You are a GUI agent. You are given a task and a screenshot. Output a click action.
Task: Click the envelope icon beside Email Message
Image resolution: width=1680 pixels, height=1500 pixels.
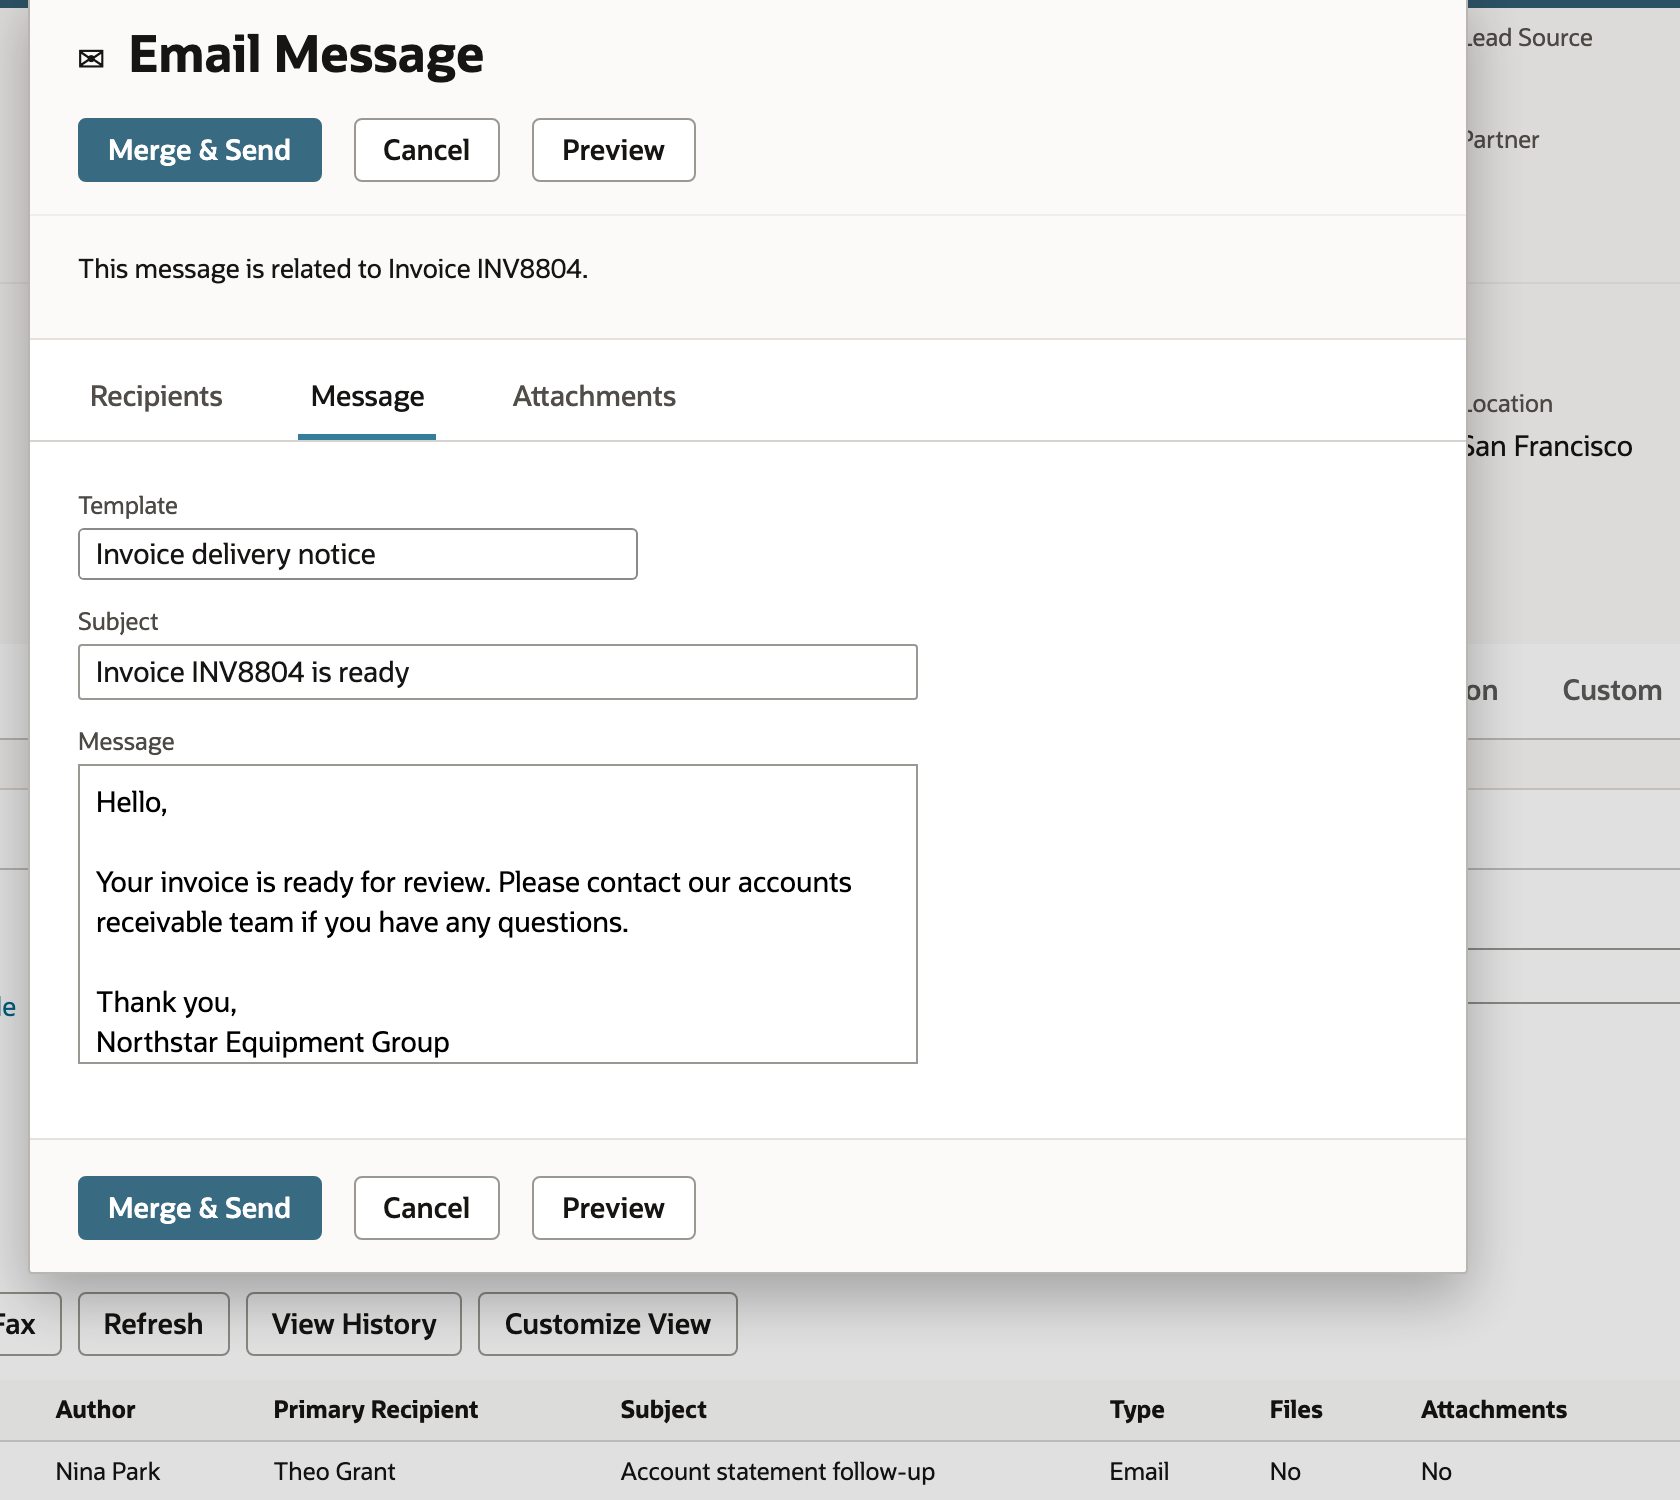(91, 59)
